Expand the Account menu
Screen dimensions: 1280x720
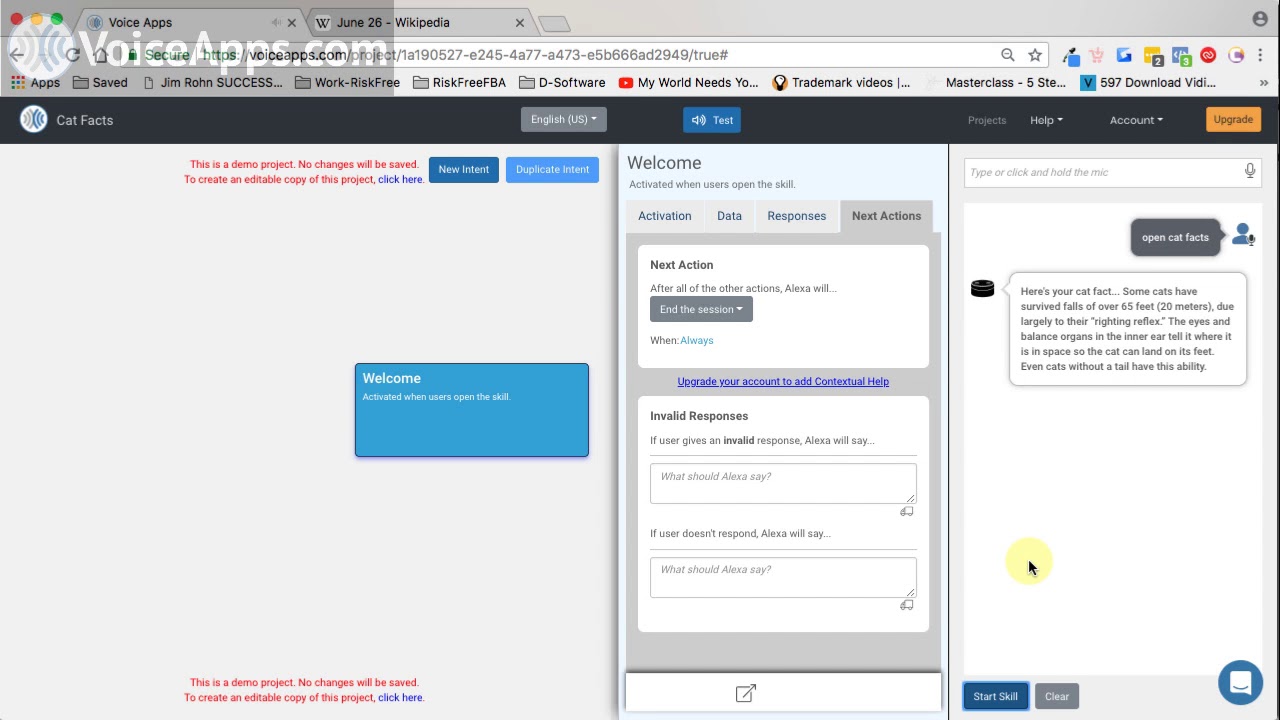(x=1136, y=120)
